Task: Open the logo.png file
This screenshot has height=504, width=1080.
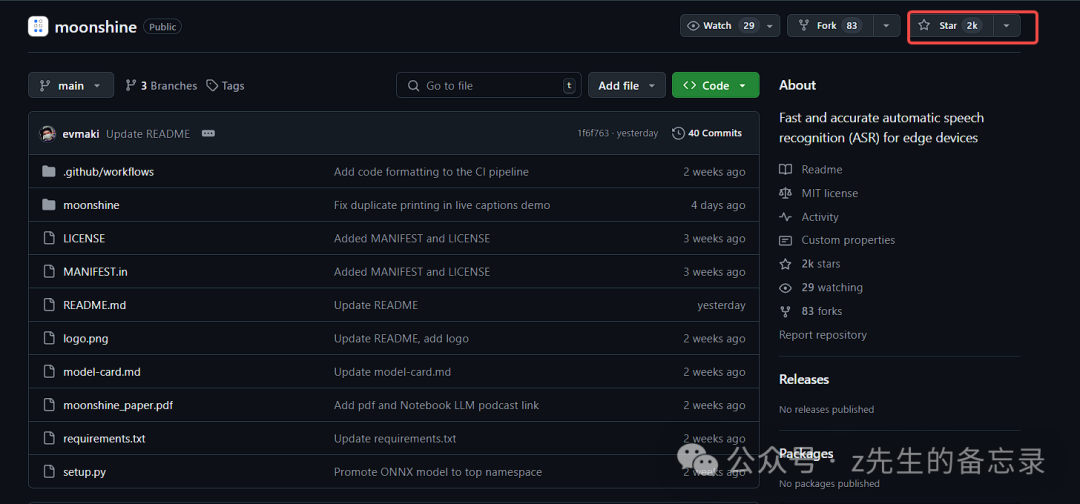Action: click(85, 339)
